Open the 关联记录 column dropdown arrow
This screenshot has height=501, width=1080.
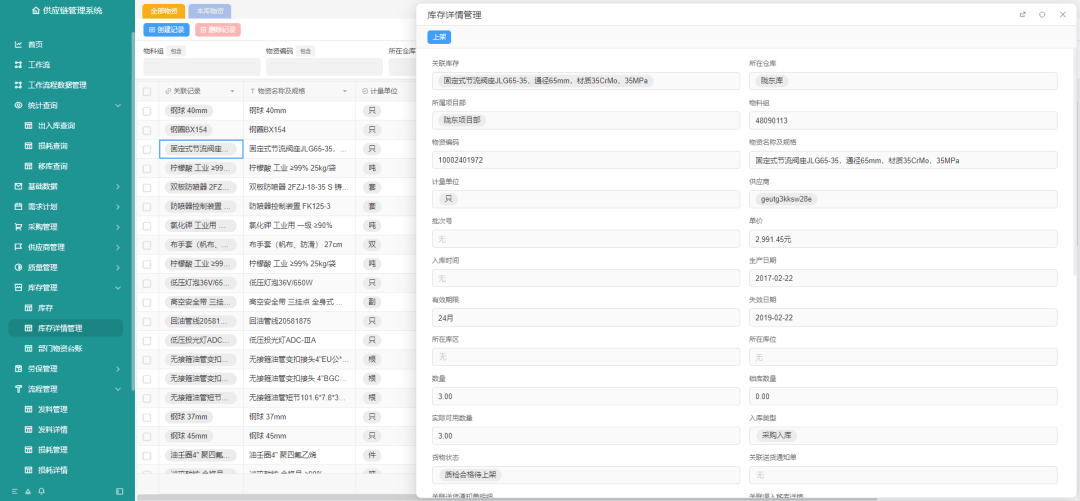pyautogui.click(x=232, y=91)
